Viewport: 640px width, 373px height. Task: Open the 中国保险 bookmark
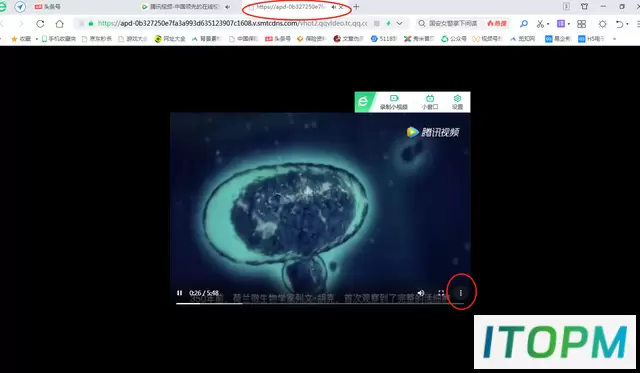pyautogui.click(x=243, y=39)
